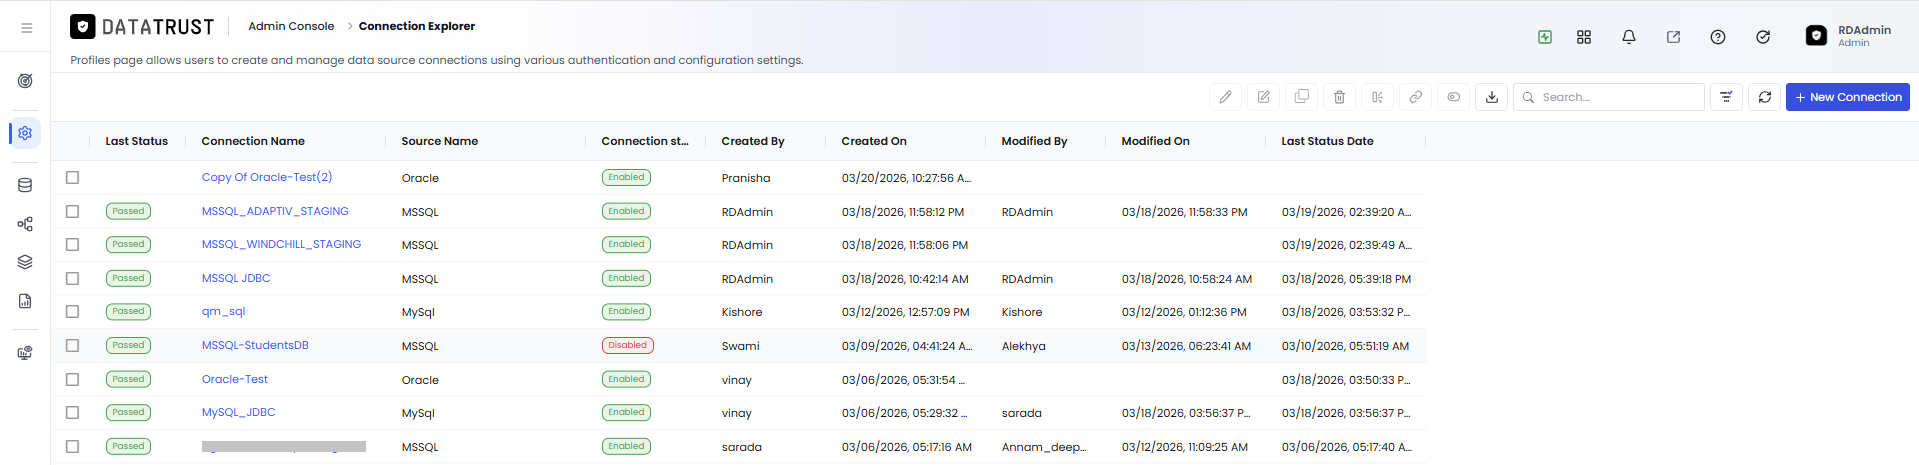Click the trash delete toolbar icon
The height and width of the screenshot is (465, 1919).
pos(1339,97)
